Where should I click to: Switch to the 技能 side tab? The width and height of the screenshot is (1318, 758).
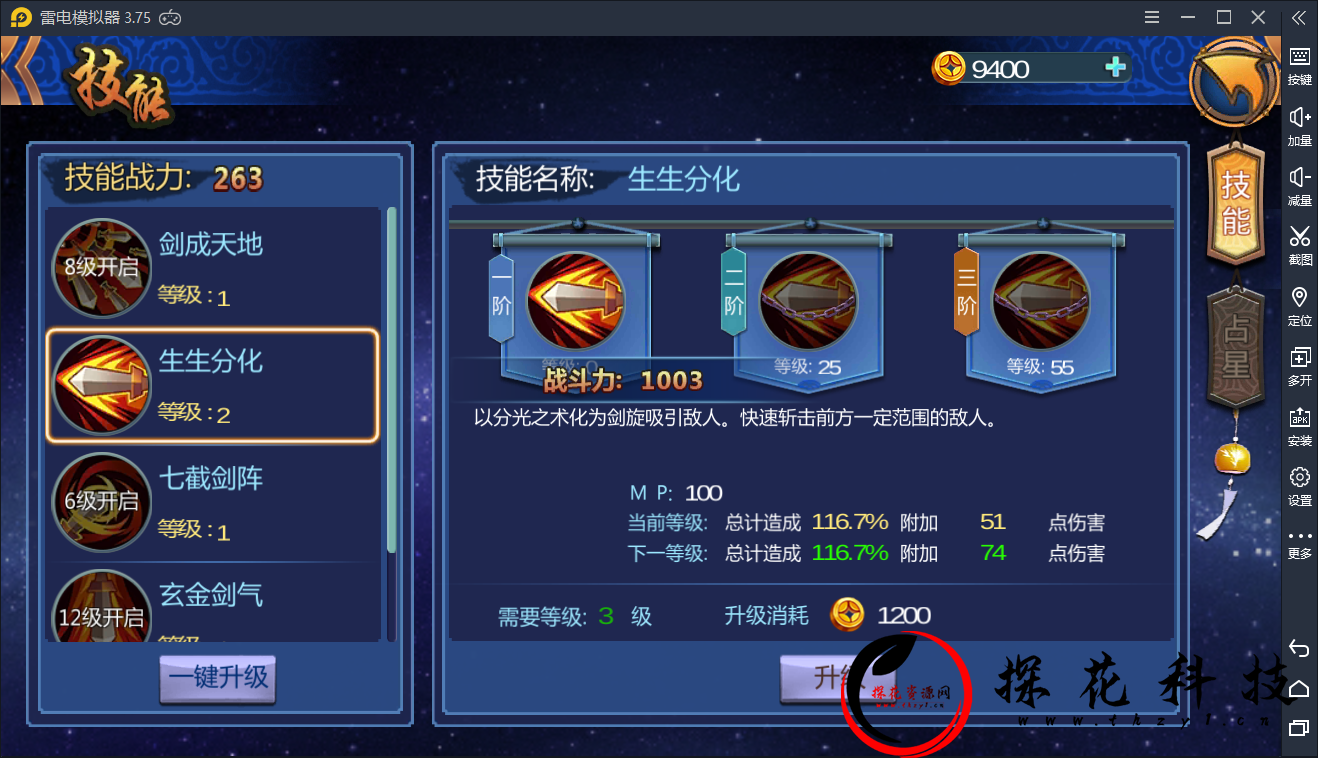pyautogui.click(x=1237, y=203)
